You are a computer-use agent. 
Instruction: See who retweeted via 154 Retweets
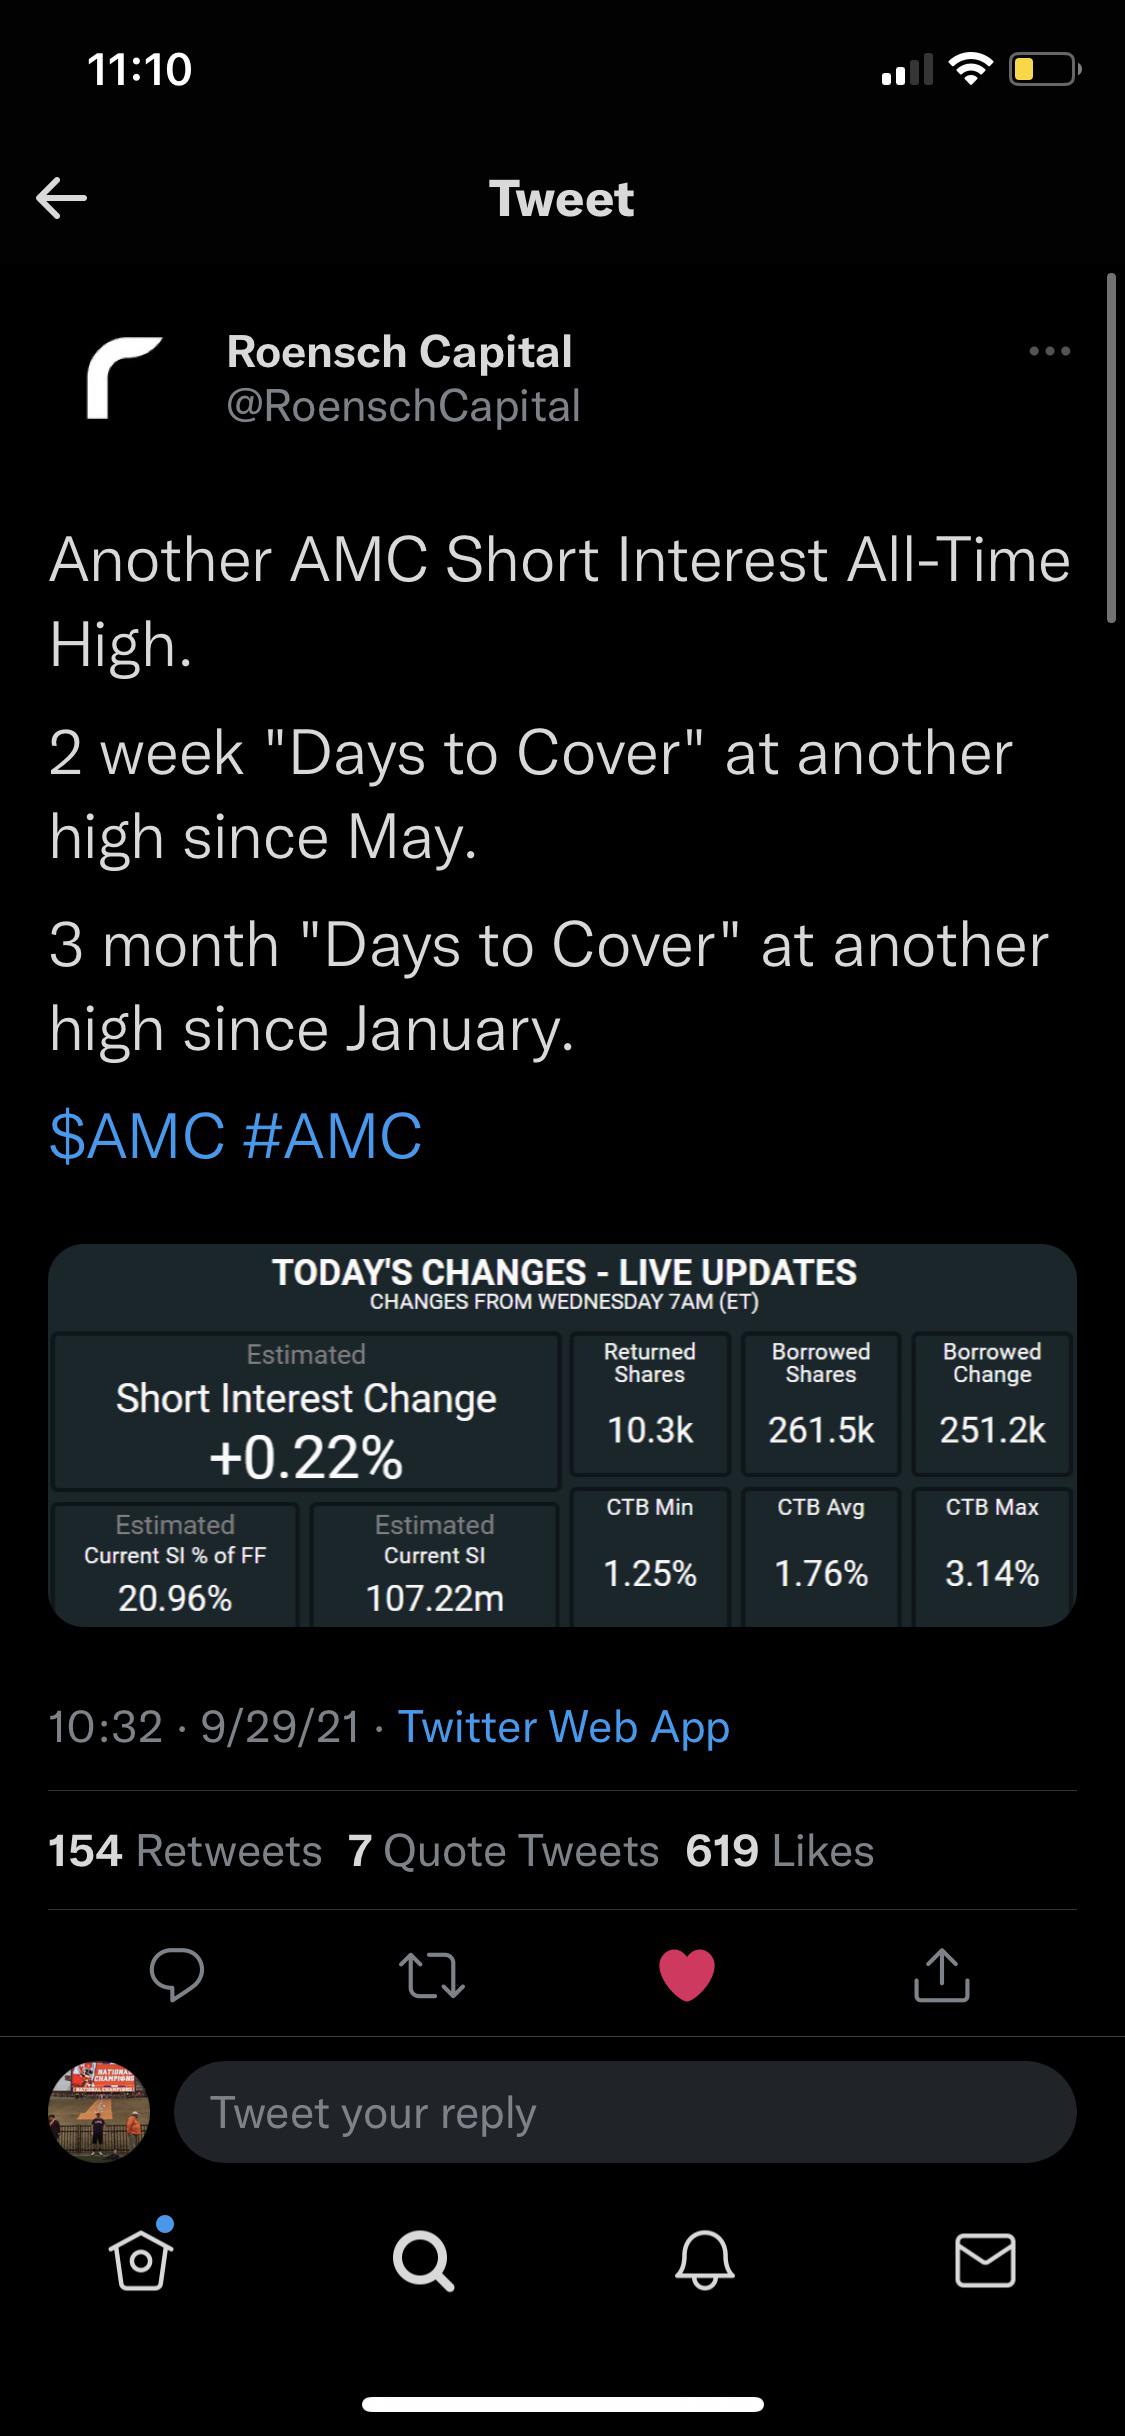click(x=184, y=1851)
